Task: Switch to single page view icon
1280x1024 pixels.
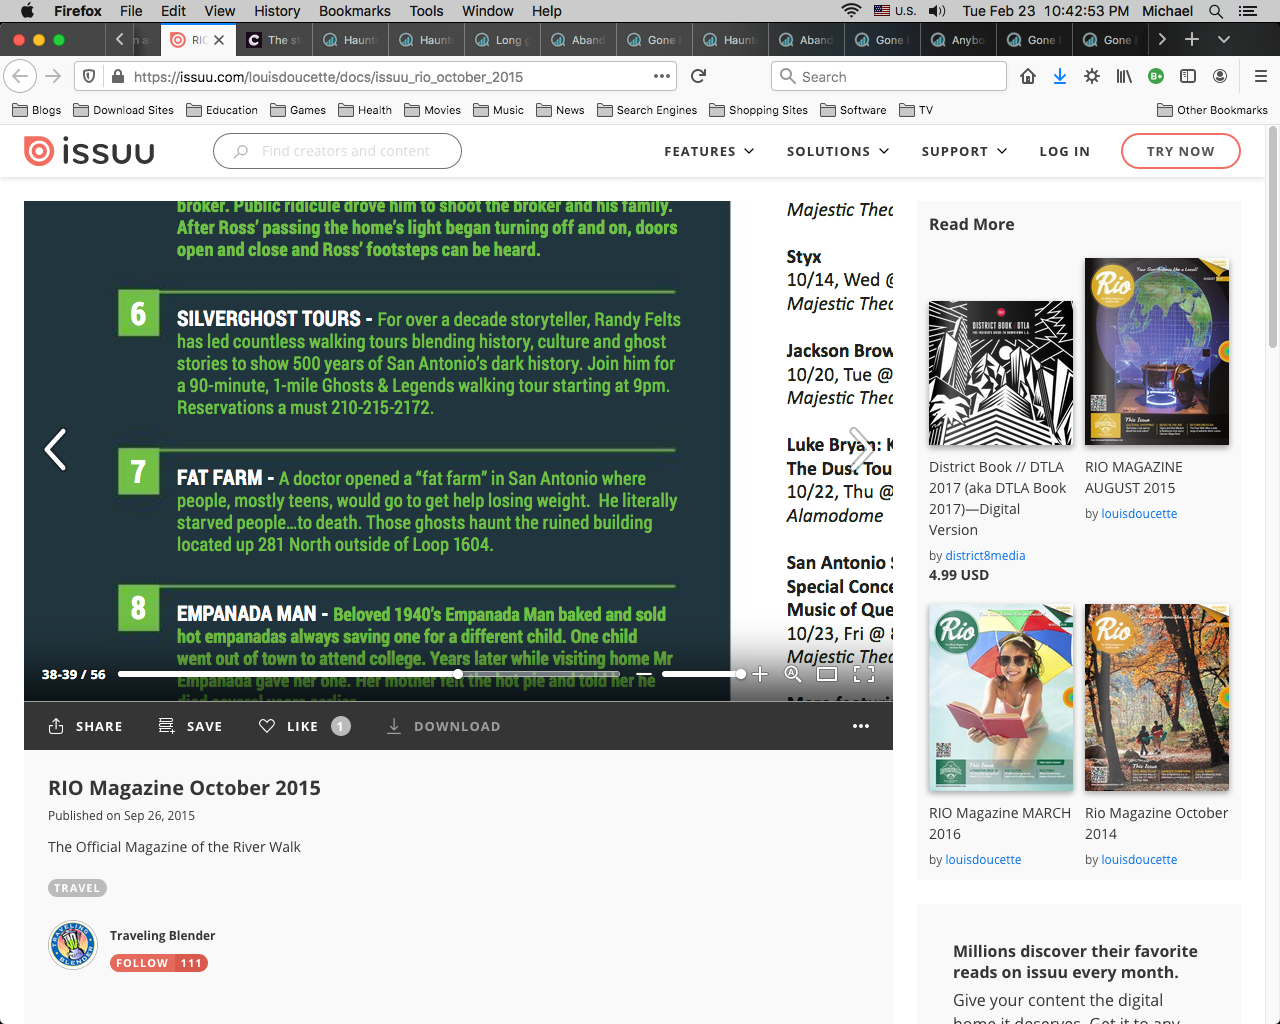Action: click(827, 674)
